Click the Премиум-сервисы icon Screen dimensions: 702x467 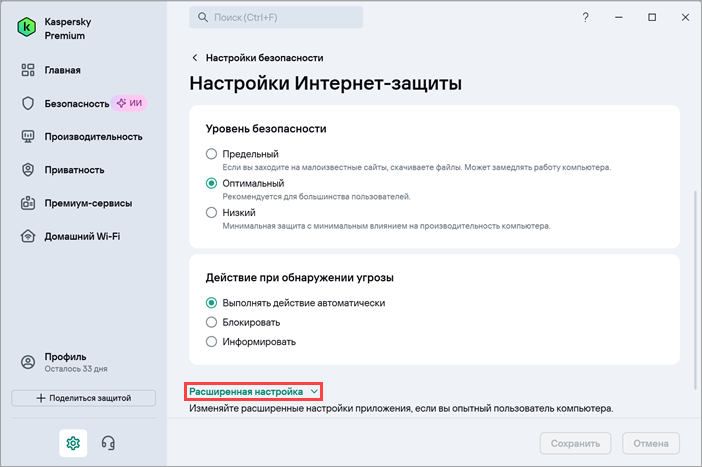[x=28, y=203]
